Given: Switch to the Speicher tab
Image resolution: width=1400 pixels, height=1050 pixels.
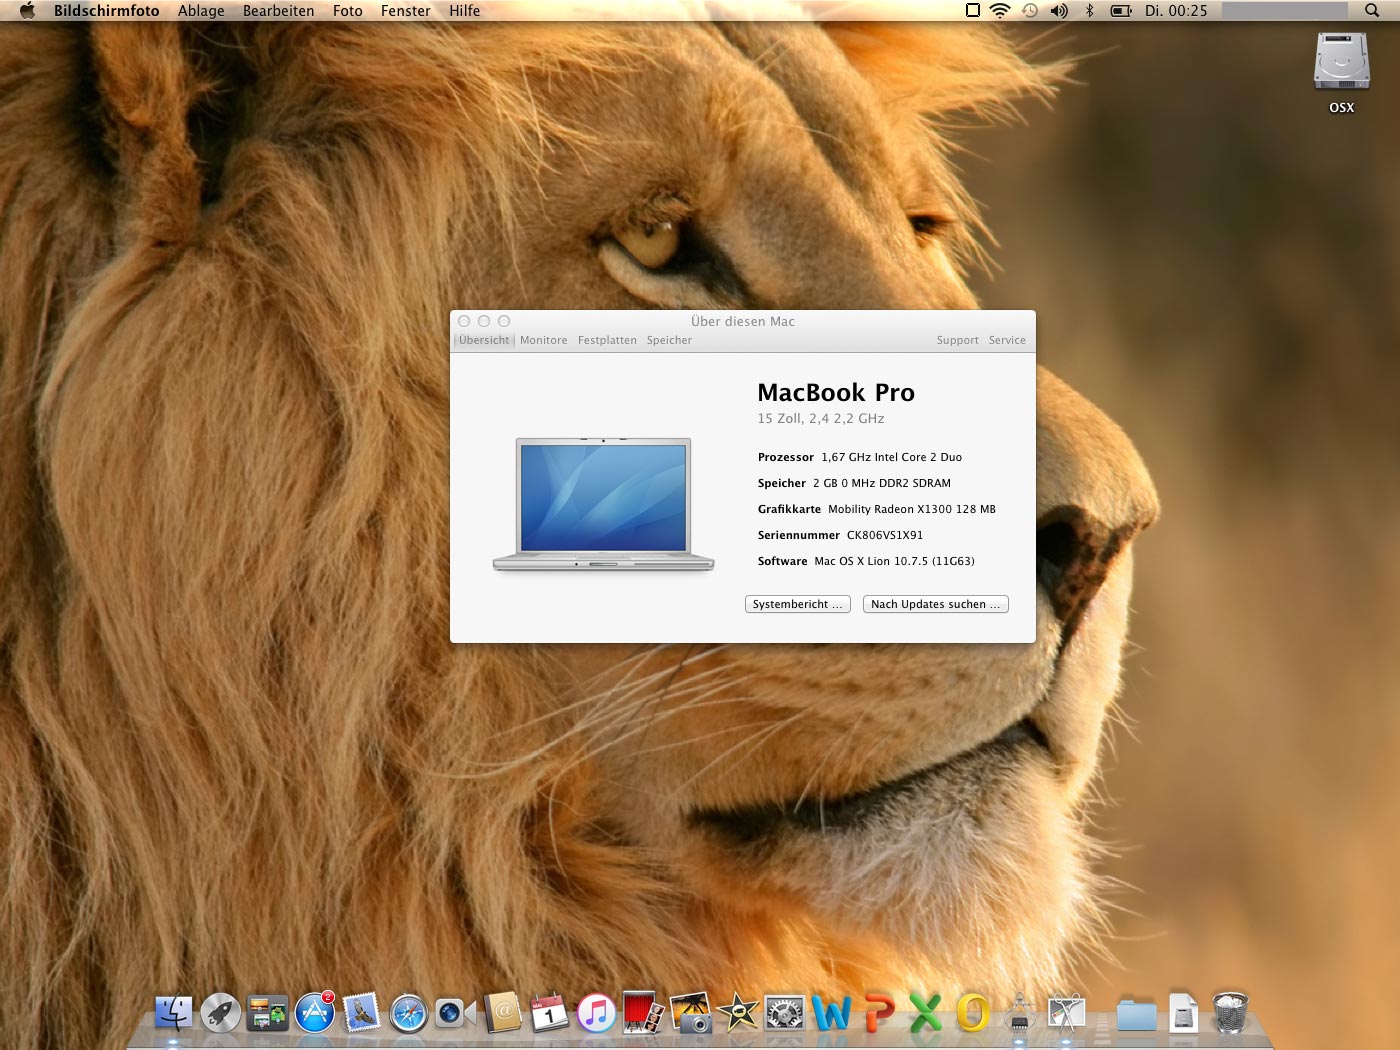Looking at the screenshot, I should [669, 340].
